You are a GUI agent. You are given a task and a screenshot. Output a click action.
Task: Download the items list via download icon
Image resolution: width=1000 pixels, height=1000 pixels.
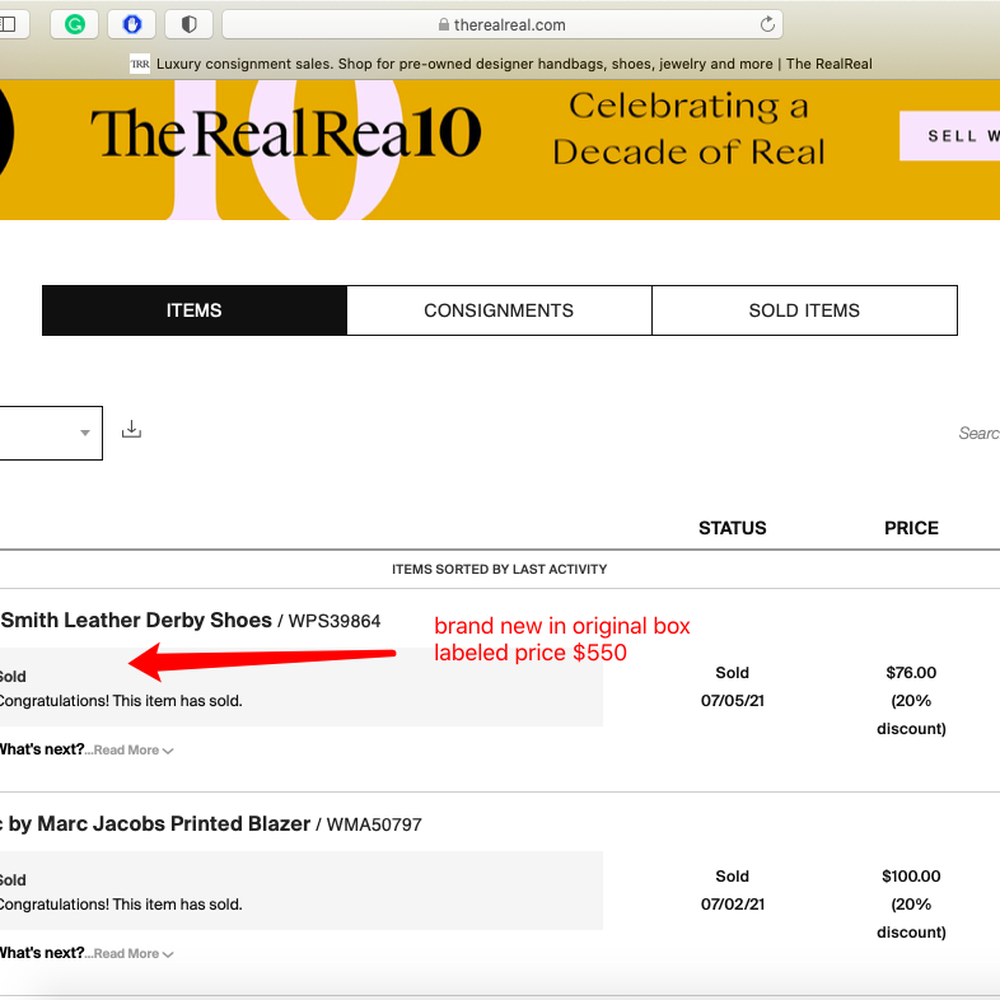point(131,429)
